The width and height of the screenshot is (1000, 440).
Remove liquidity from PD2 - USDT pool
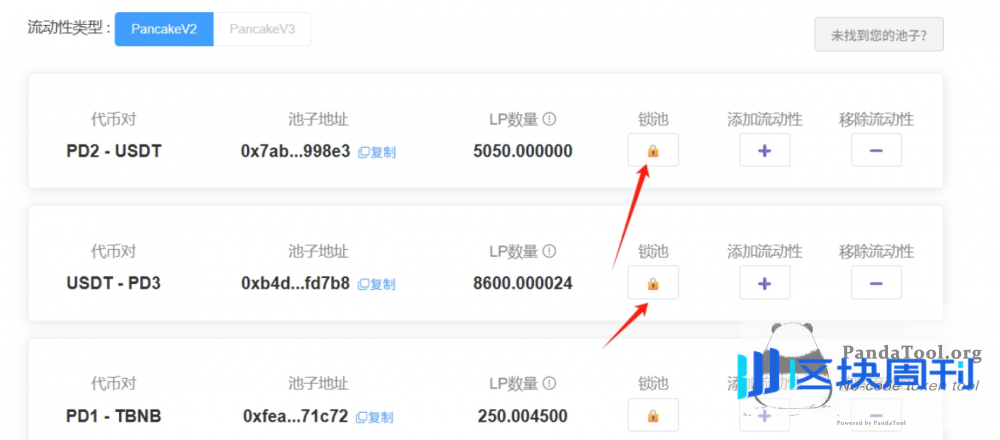tap(876, 151)
